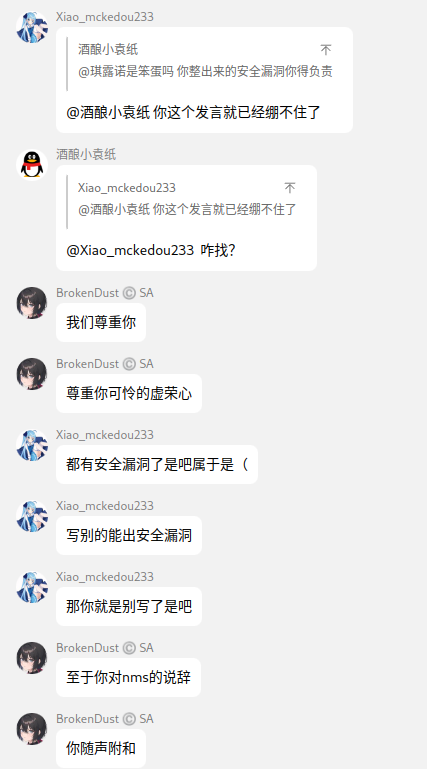Open the quoted text about 安全漏洞你得负责
Viewport: 427px width, 769px height.
point(205,71)
